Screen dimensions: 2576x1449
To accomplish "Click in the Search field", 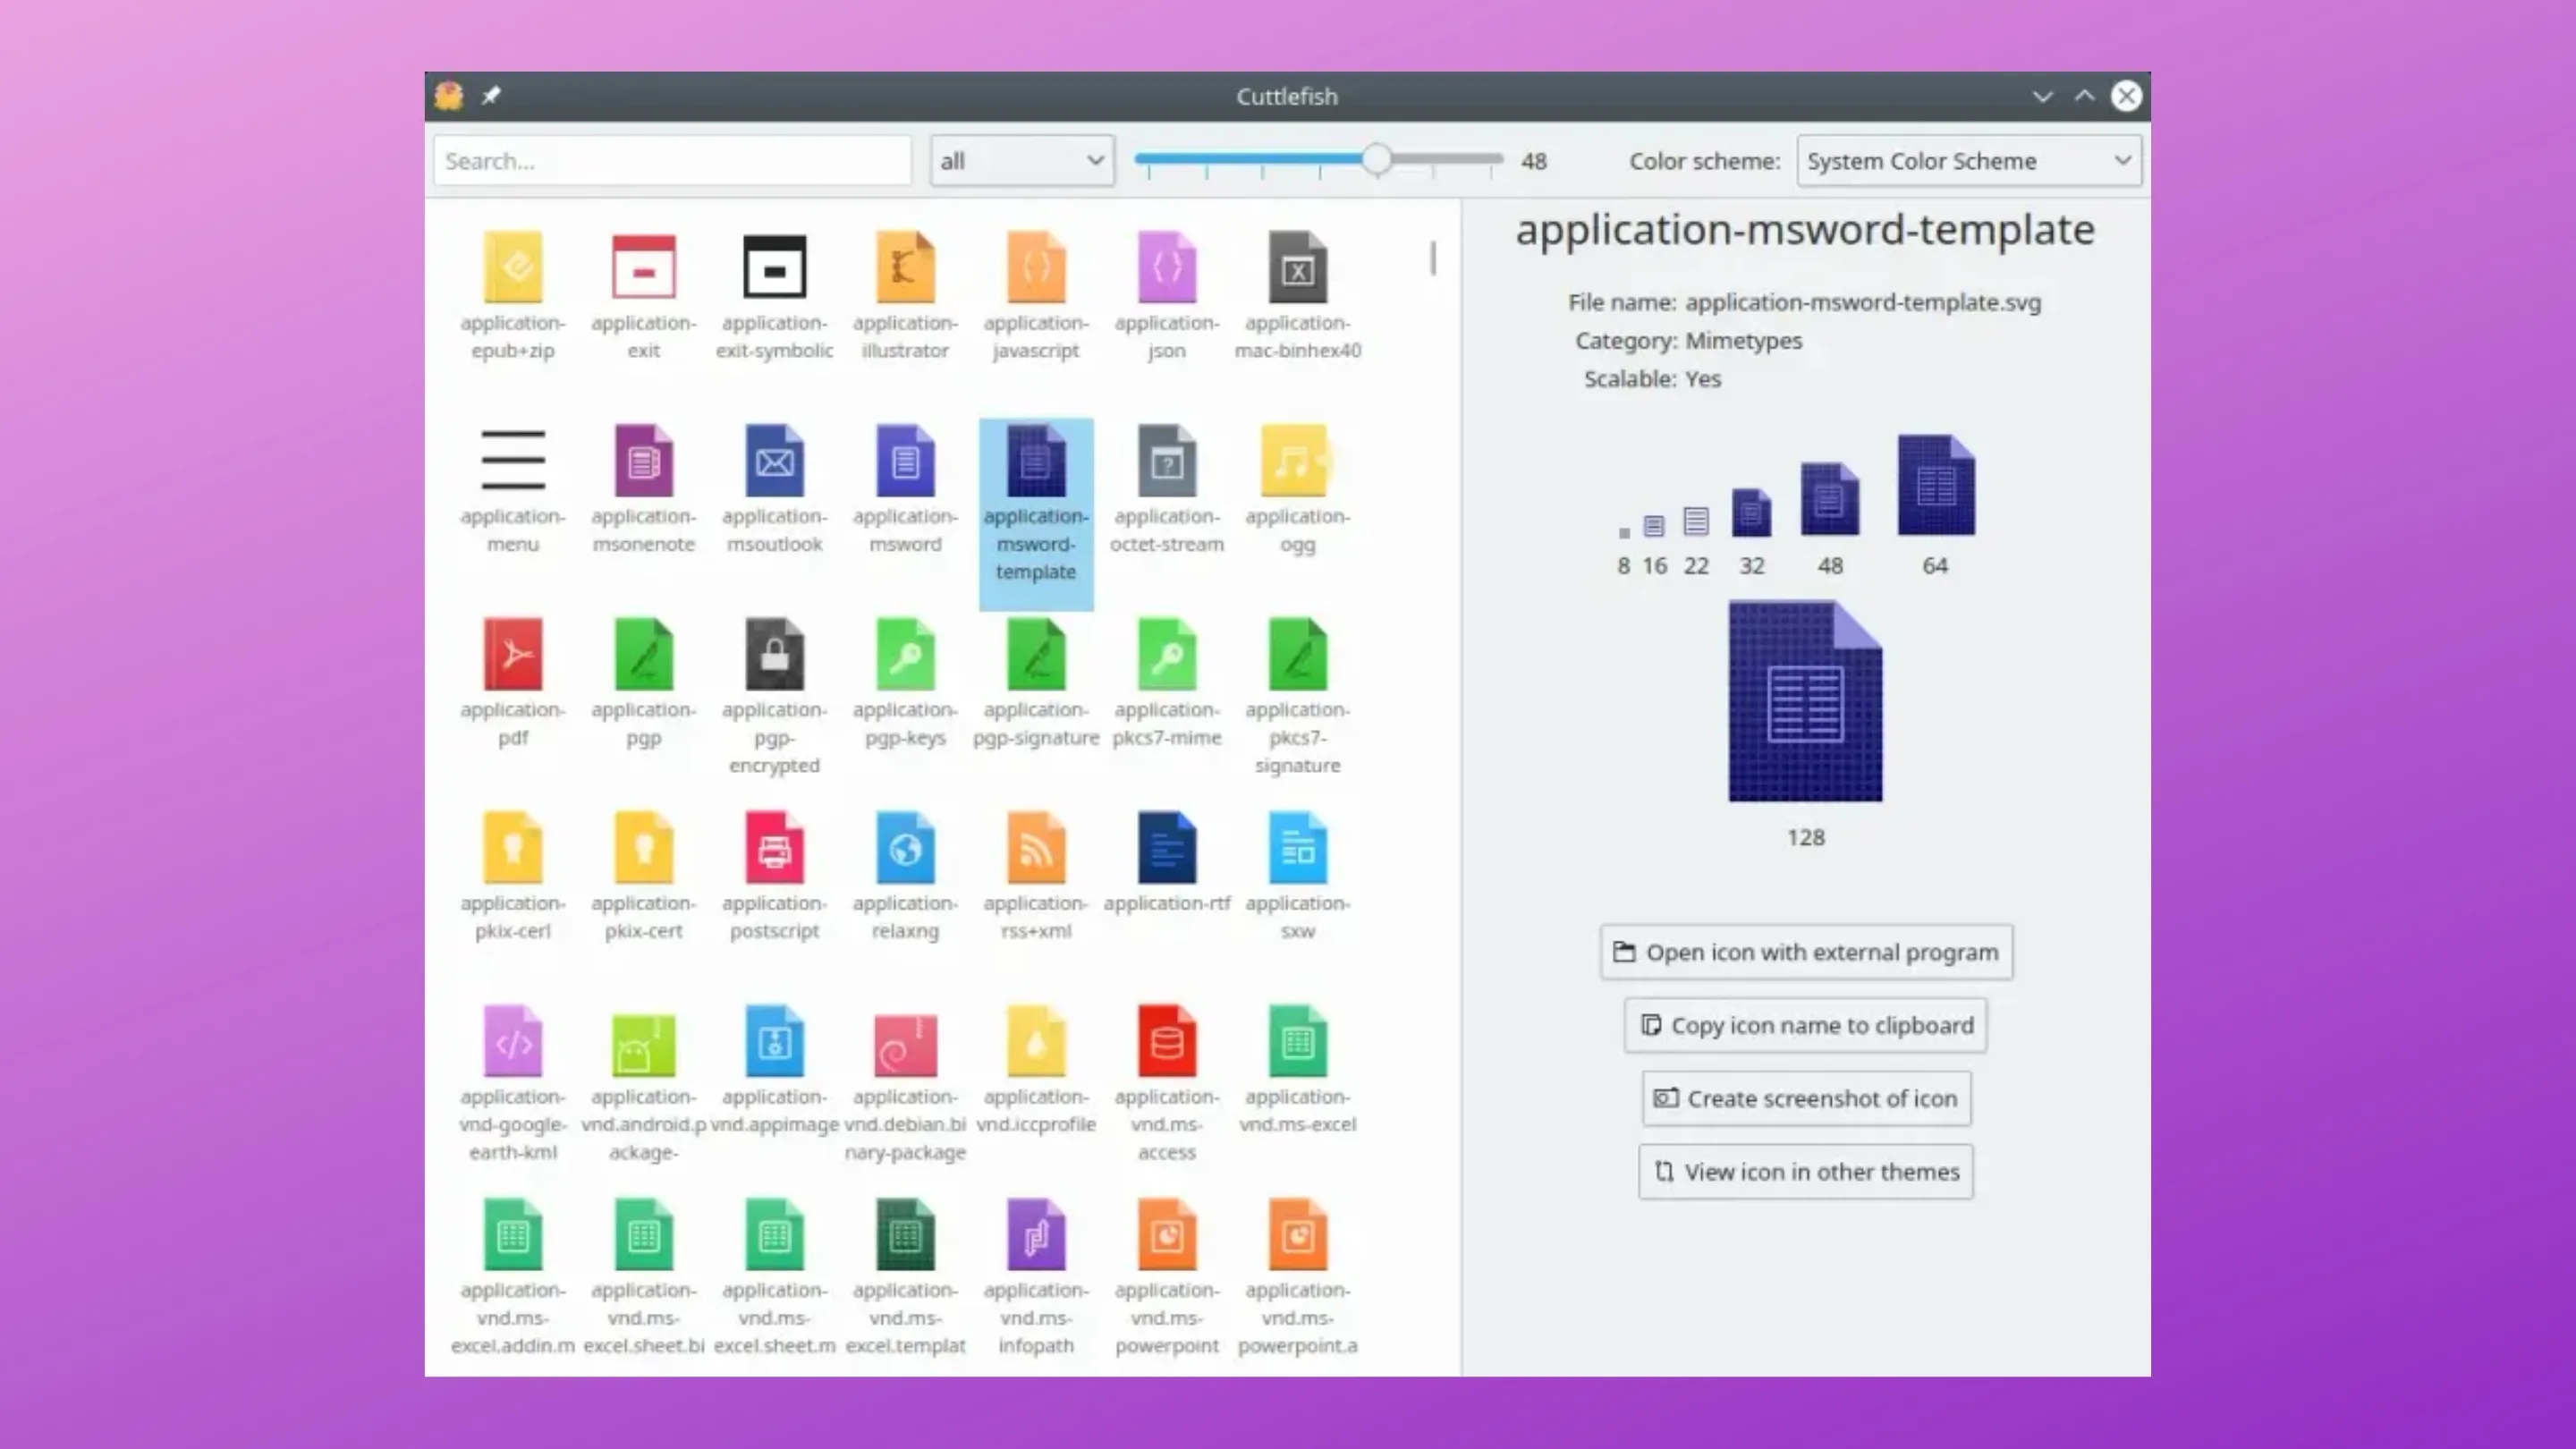I will click(672, 161).
